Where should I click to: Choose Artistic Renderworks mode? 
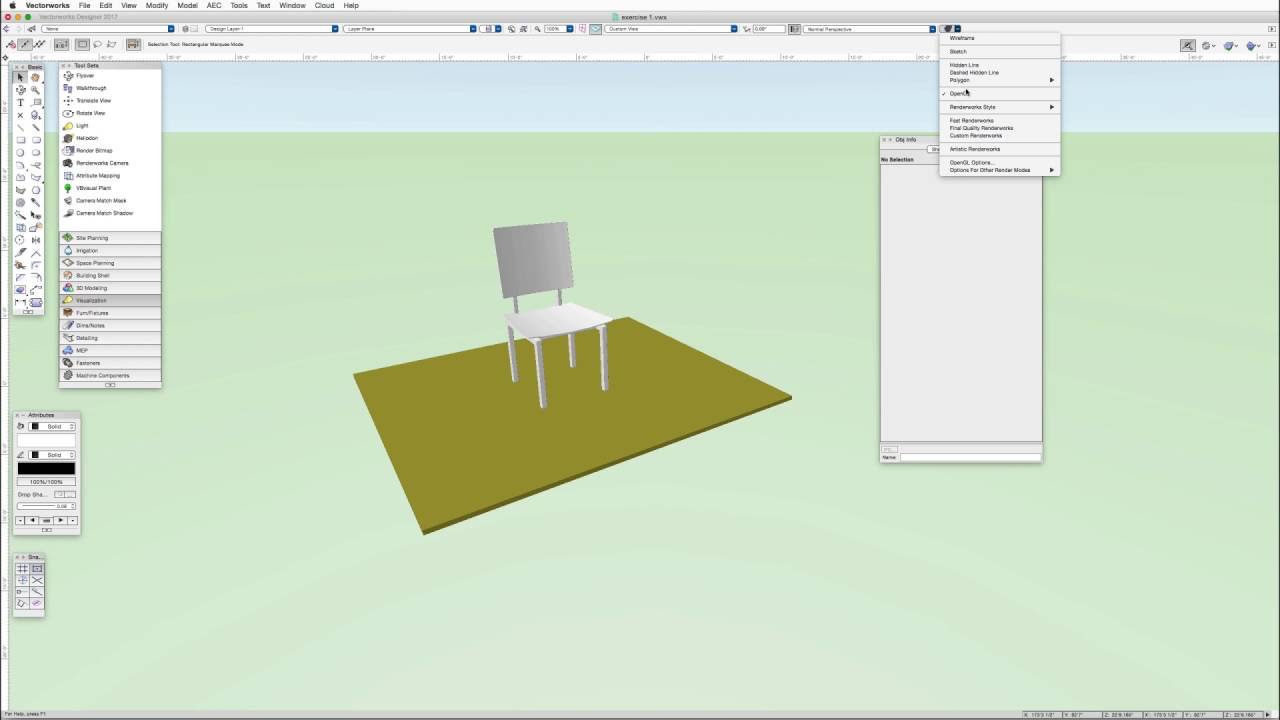tap(999, 149)
